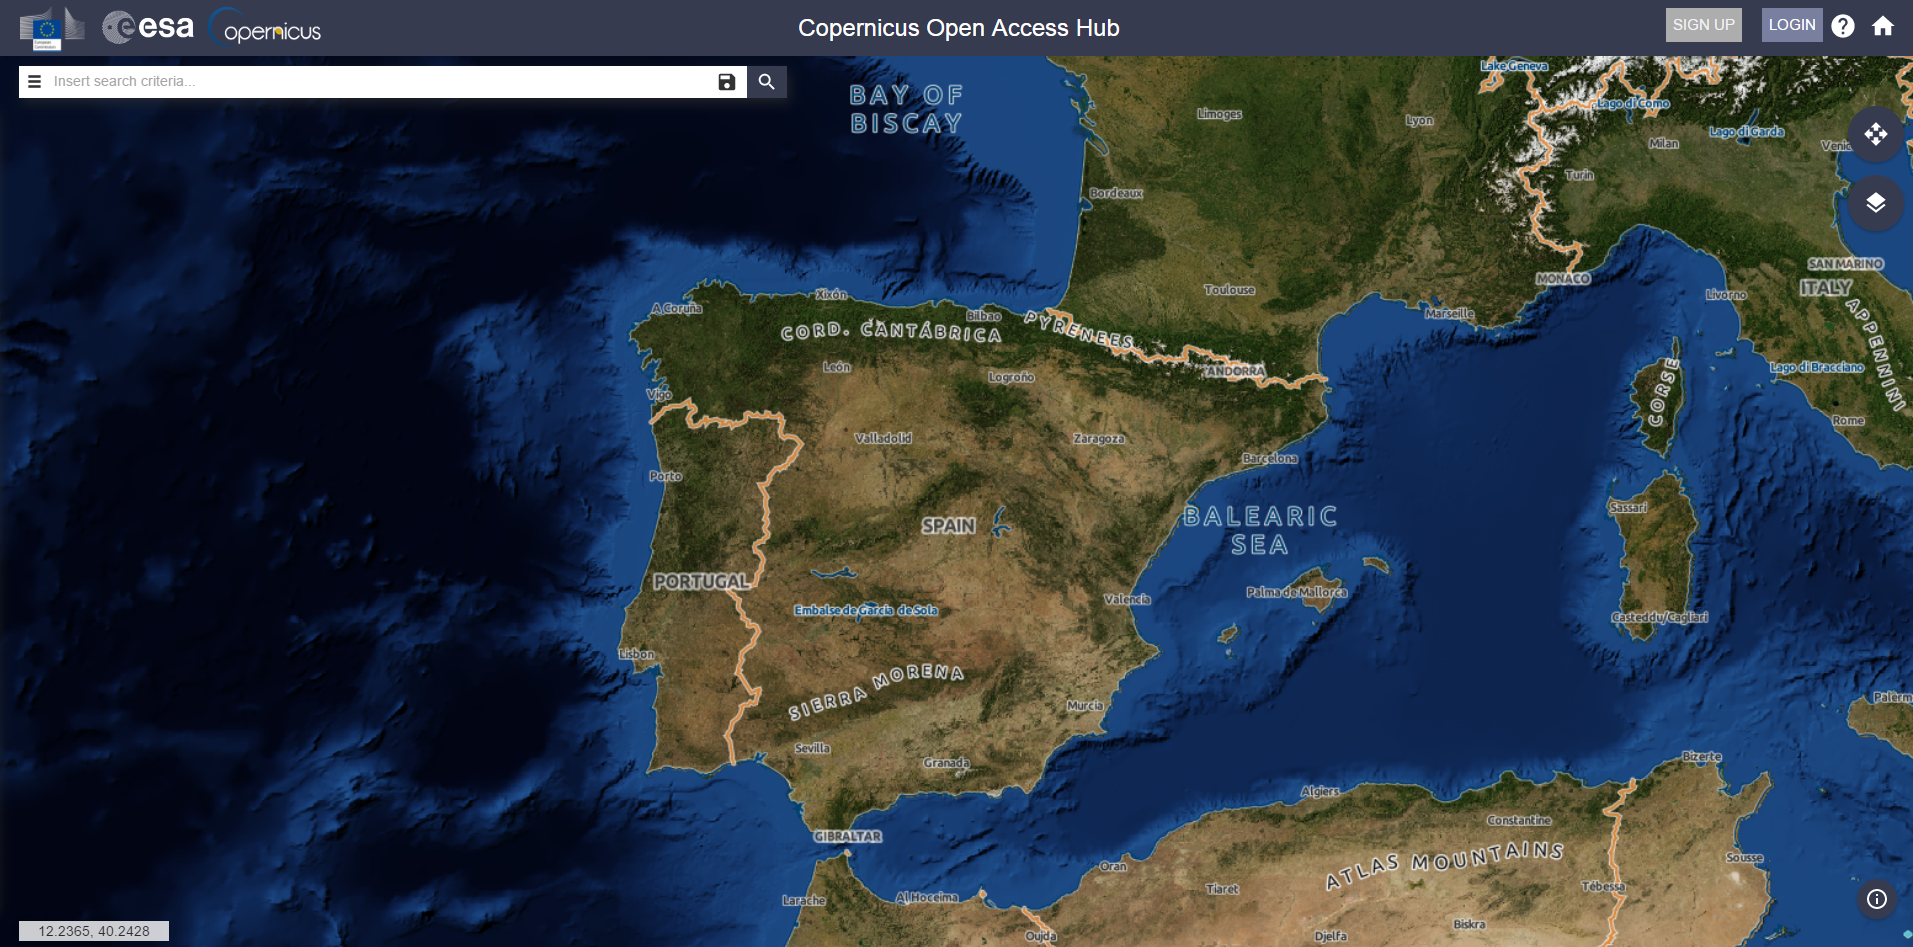
Task: Open the map layers selector button
Action: point(1876,203)
